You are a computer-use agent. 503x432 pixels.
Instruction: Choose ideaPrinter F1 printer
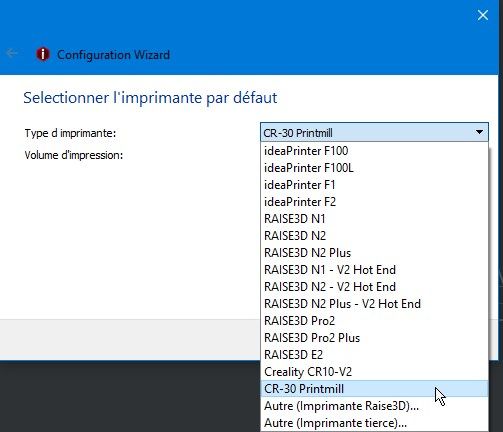pos(374,185)
